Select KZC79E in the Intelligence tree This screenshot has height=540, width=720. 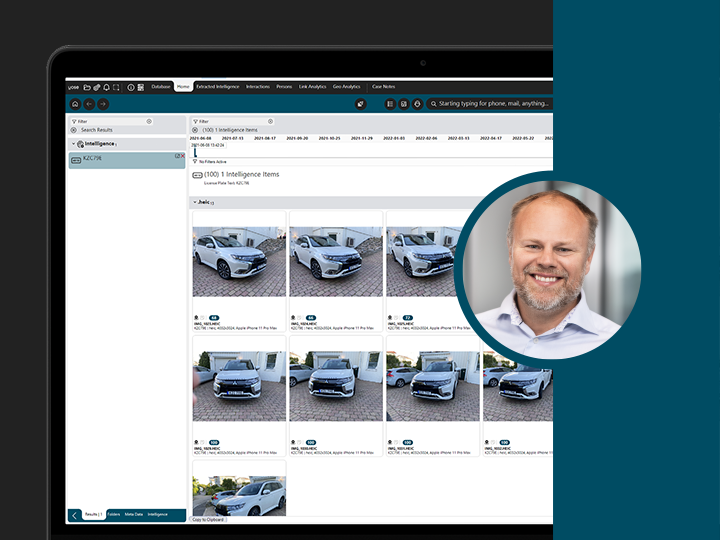click(127, 160)
